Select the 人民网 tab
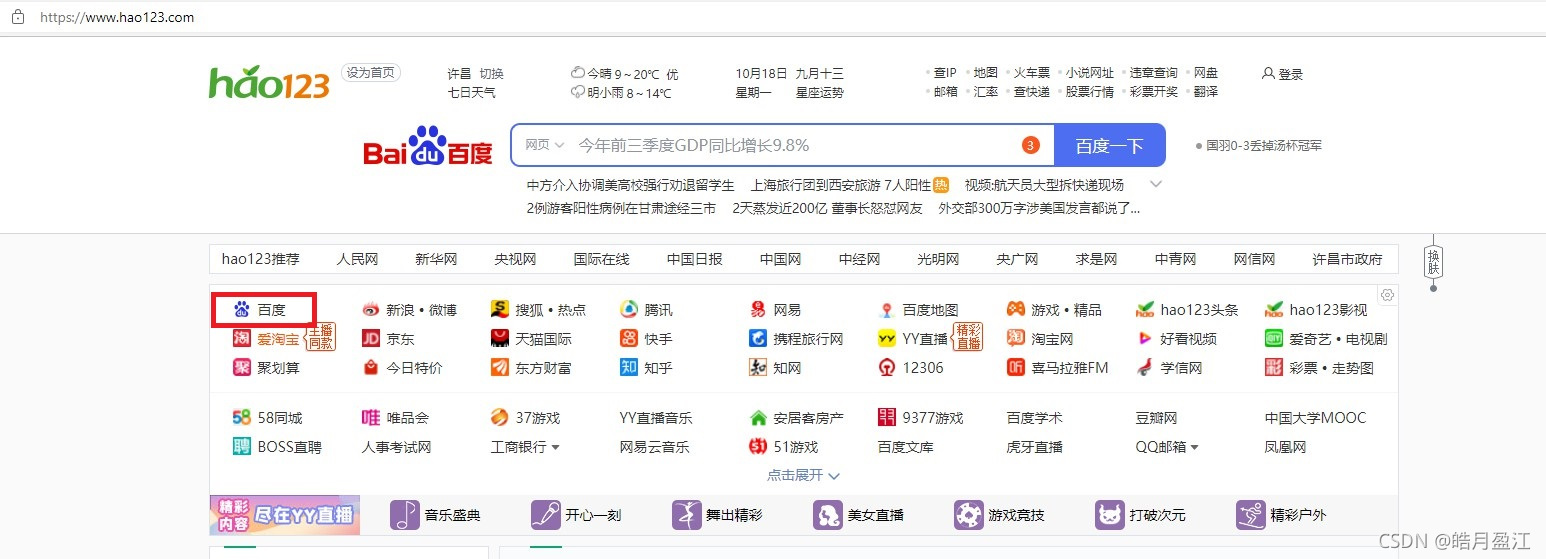Screen dimensions: 1546x559 pyautogui.click(x=357, y=259)
